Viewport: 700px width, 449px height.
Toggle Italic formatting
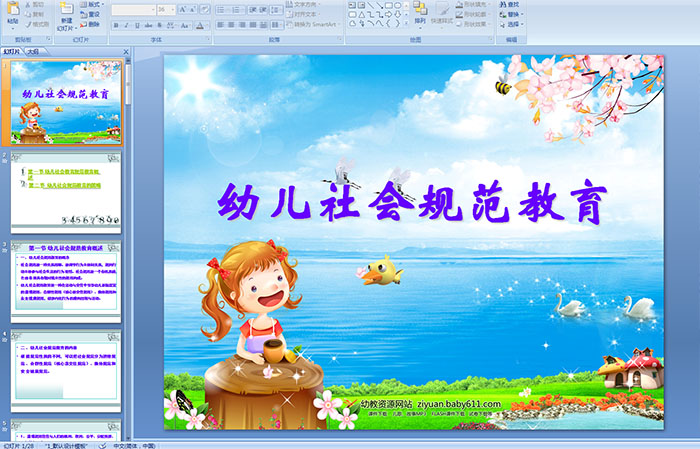126,25
